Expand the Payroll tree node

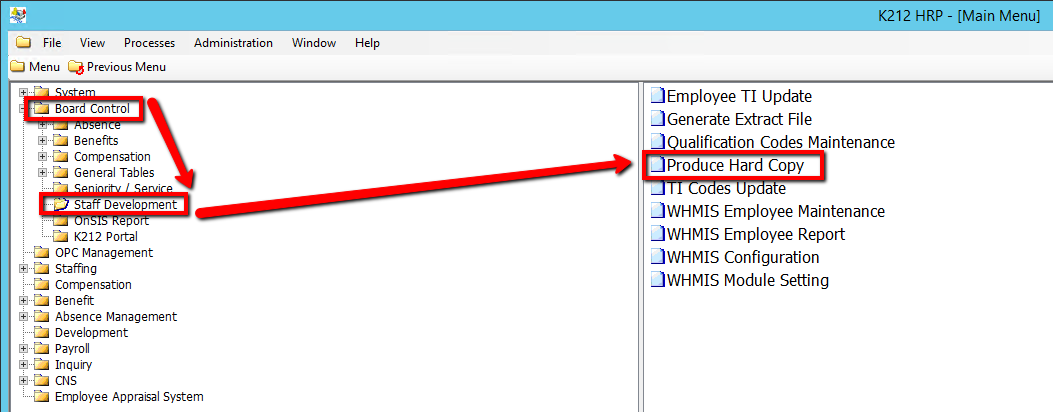click(x=23, y=349)
